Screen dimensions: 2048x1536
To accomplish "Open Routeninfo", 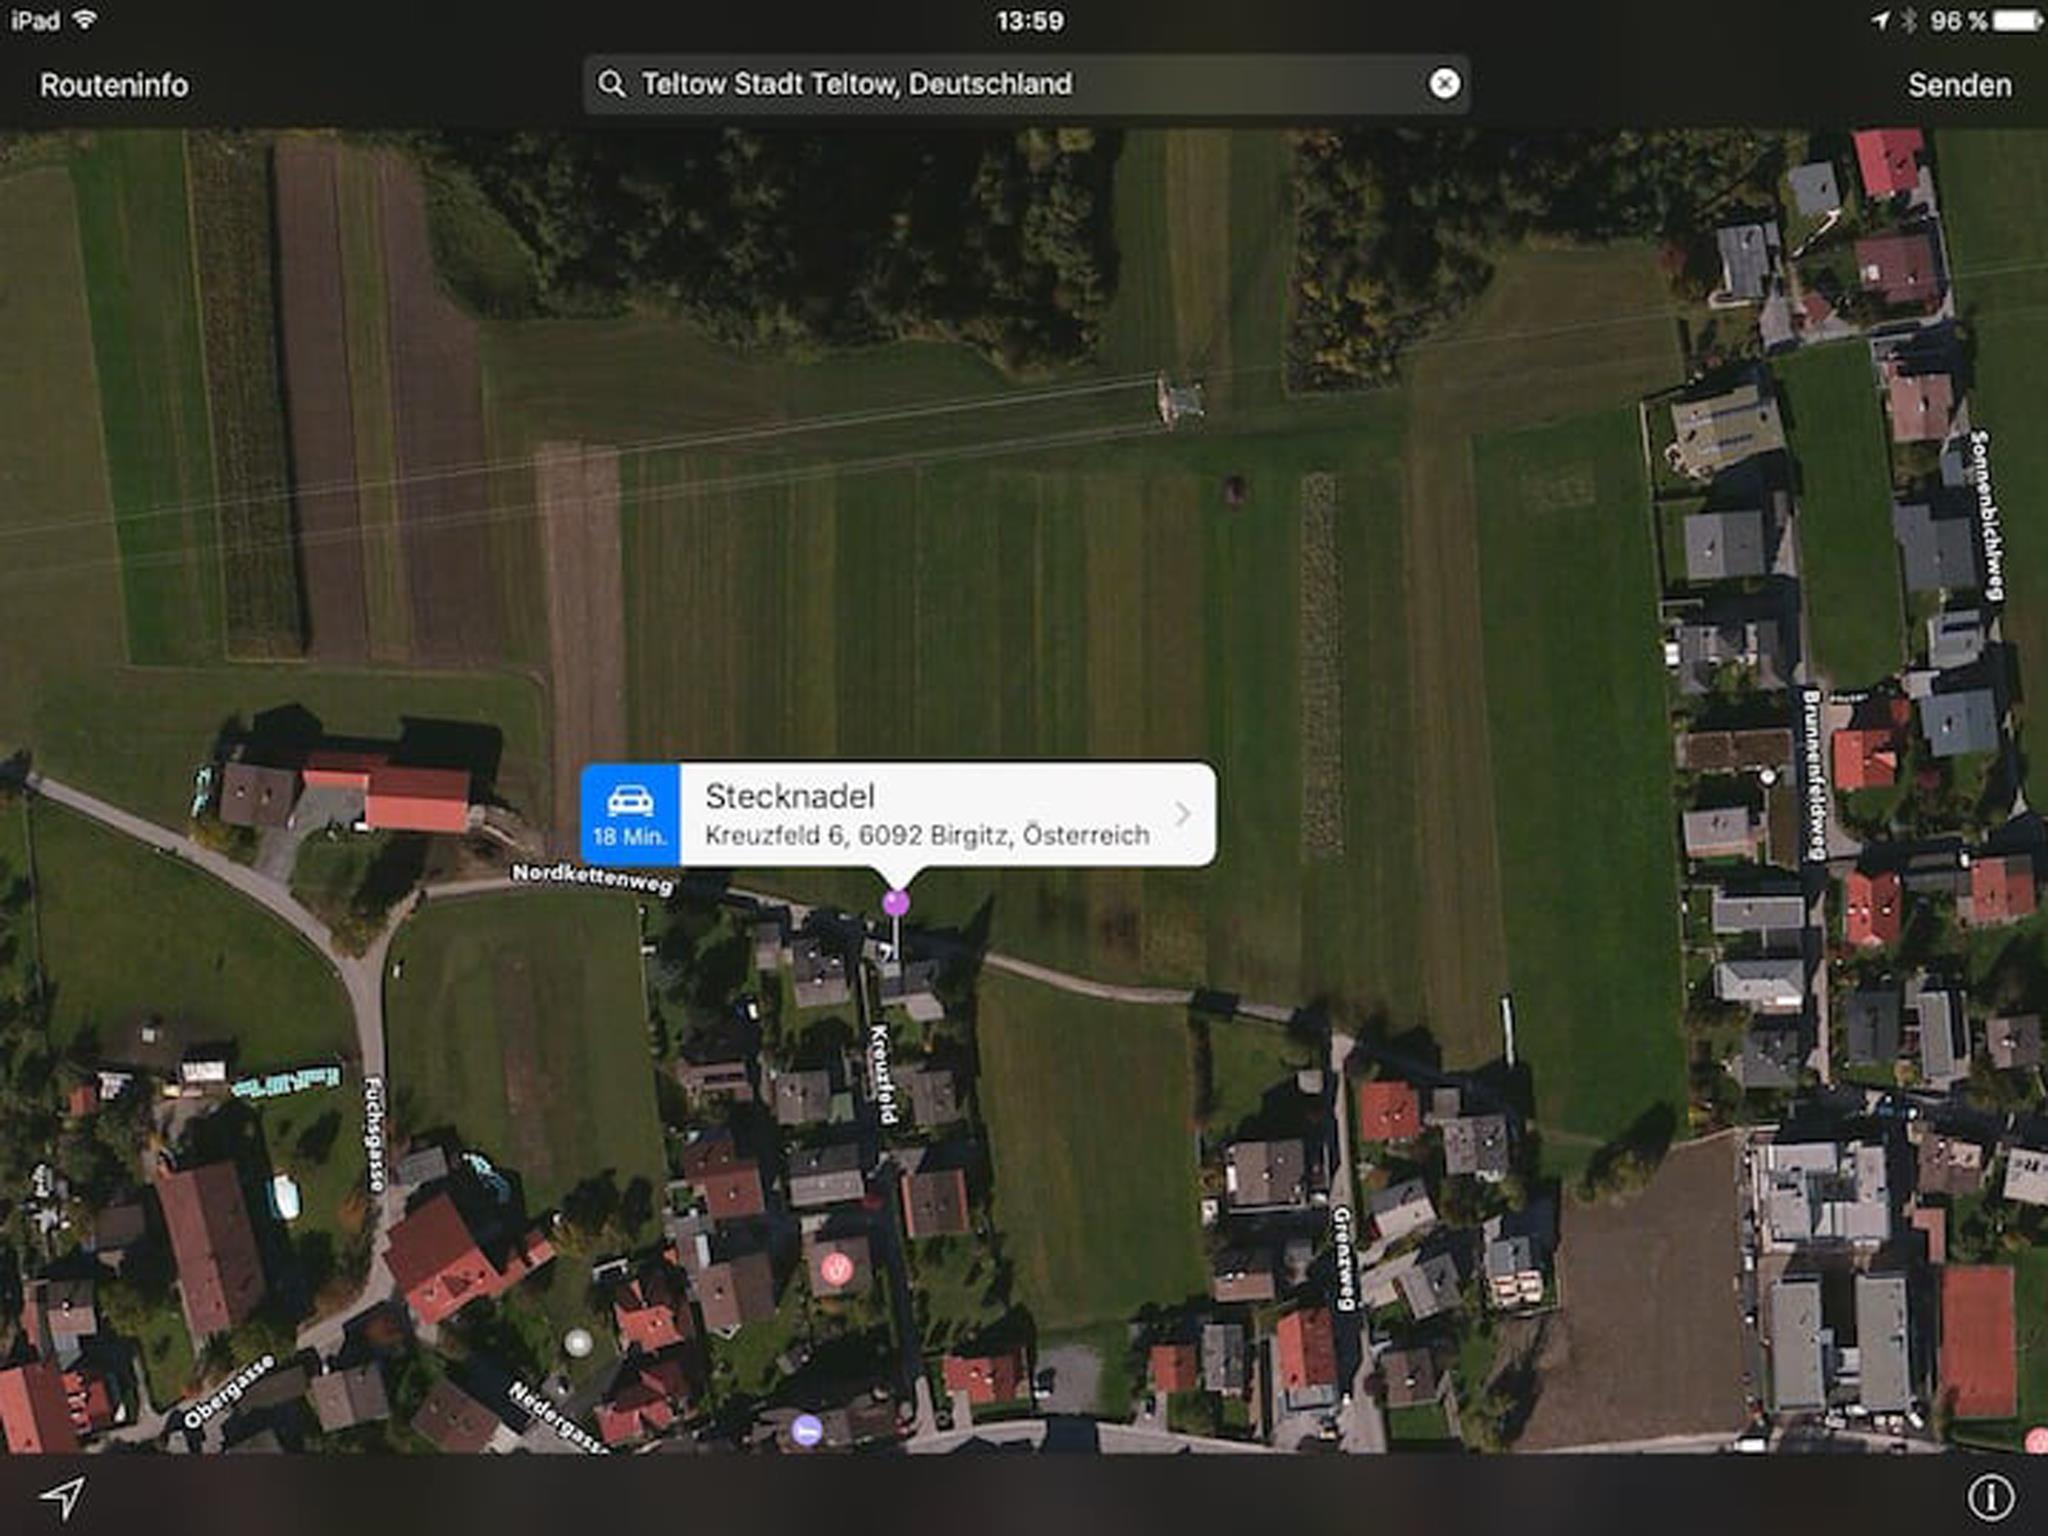I will pos(114,85).
